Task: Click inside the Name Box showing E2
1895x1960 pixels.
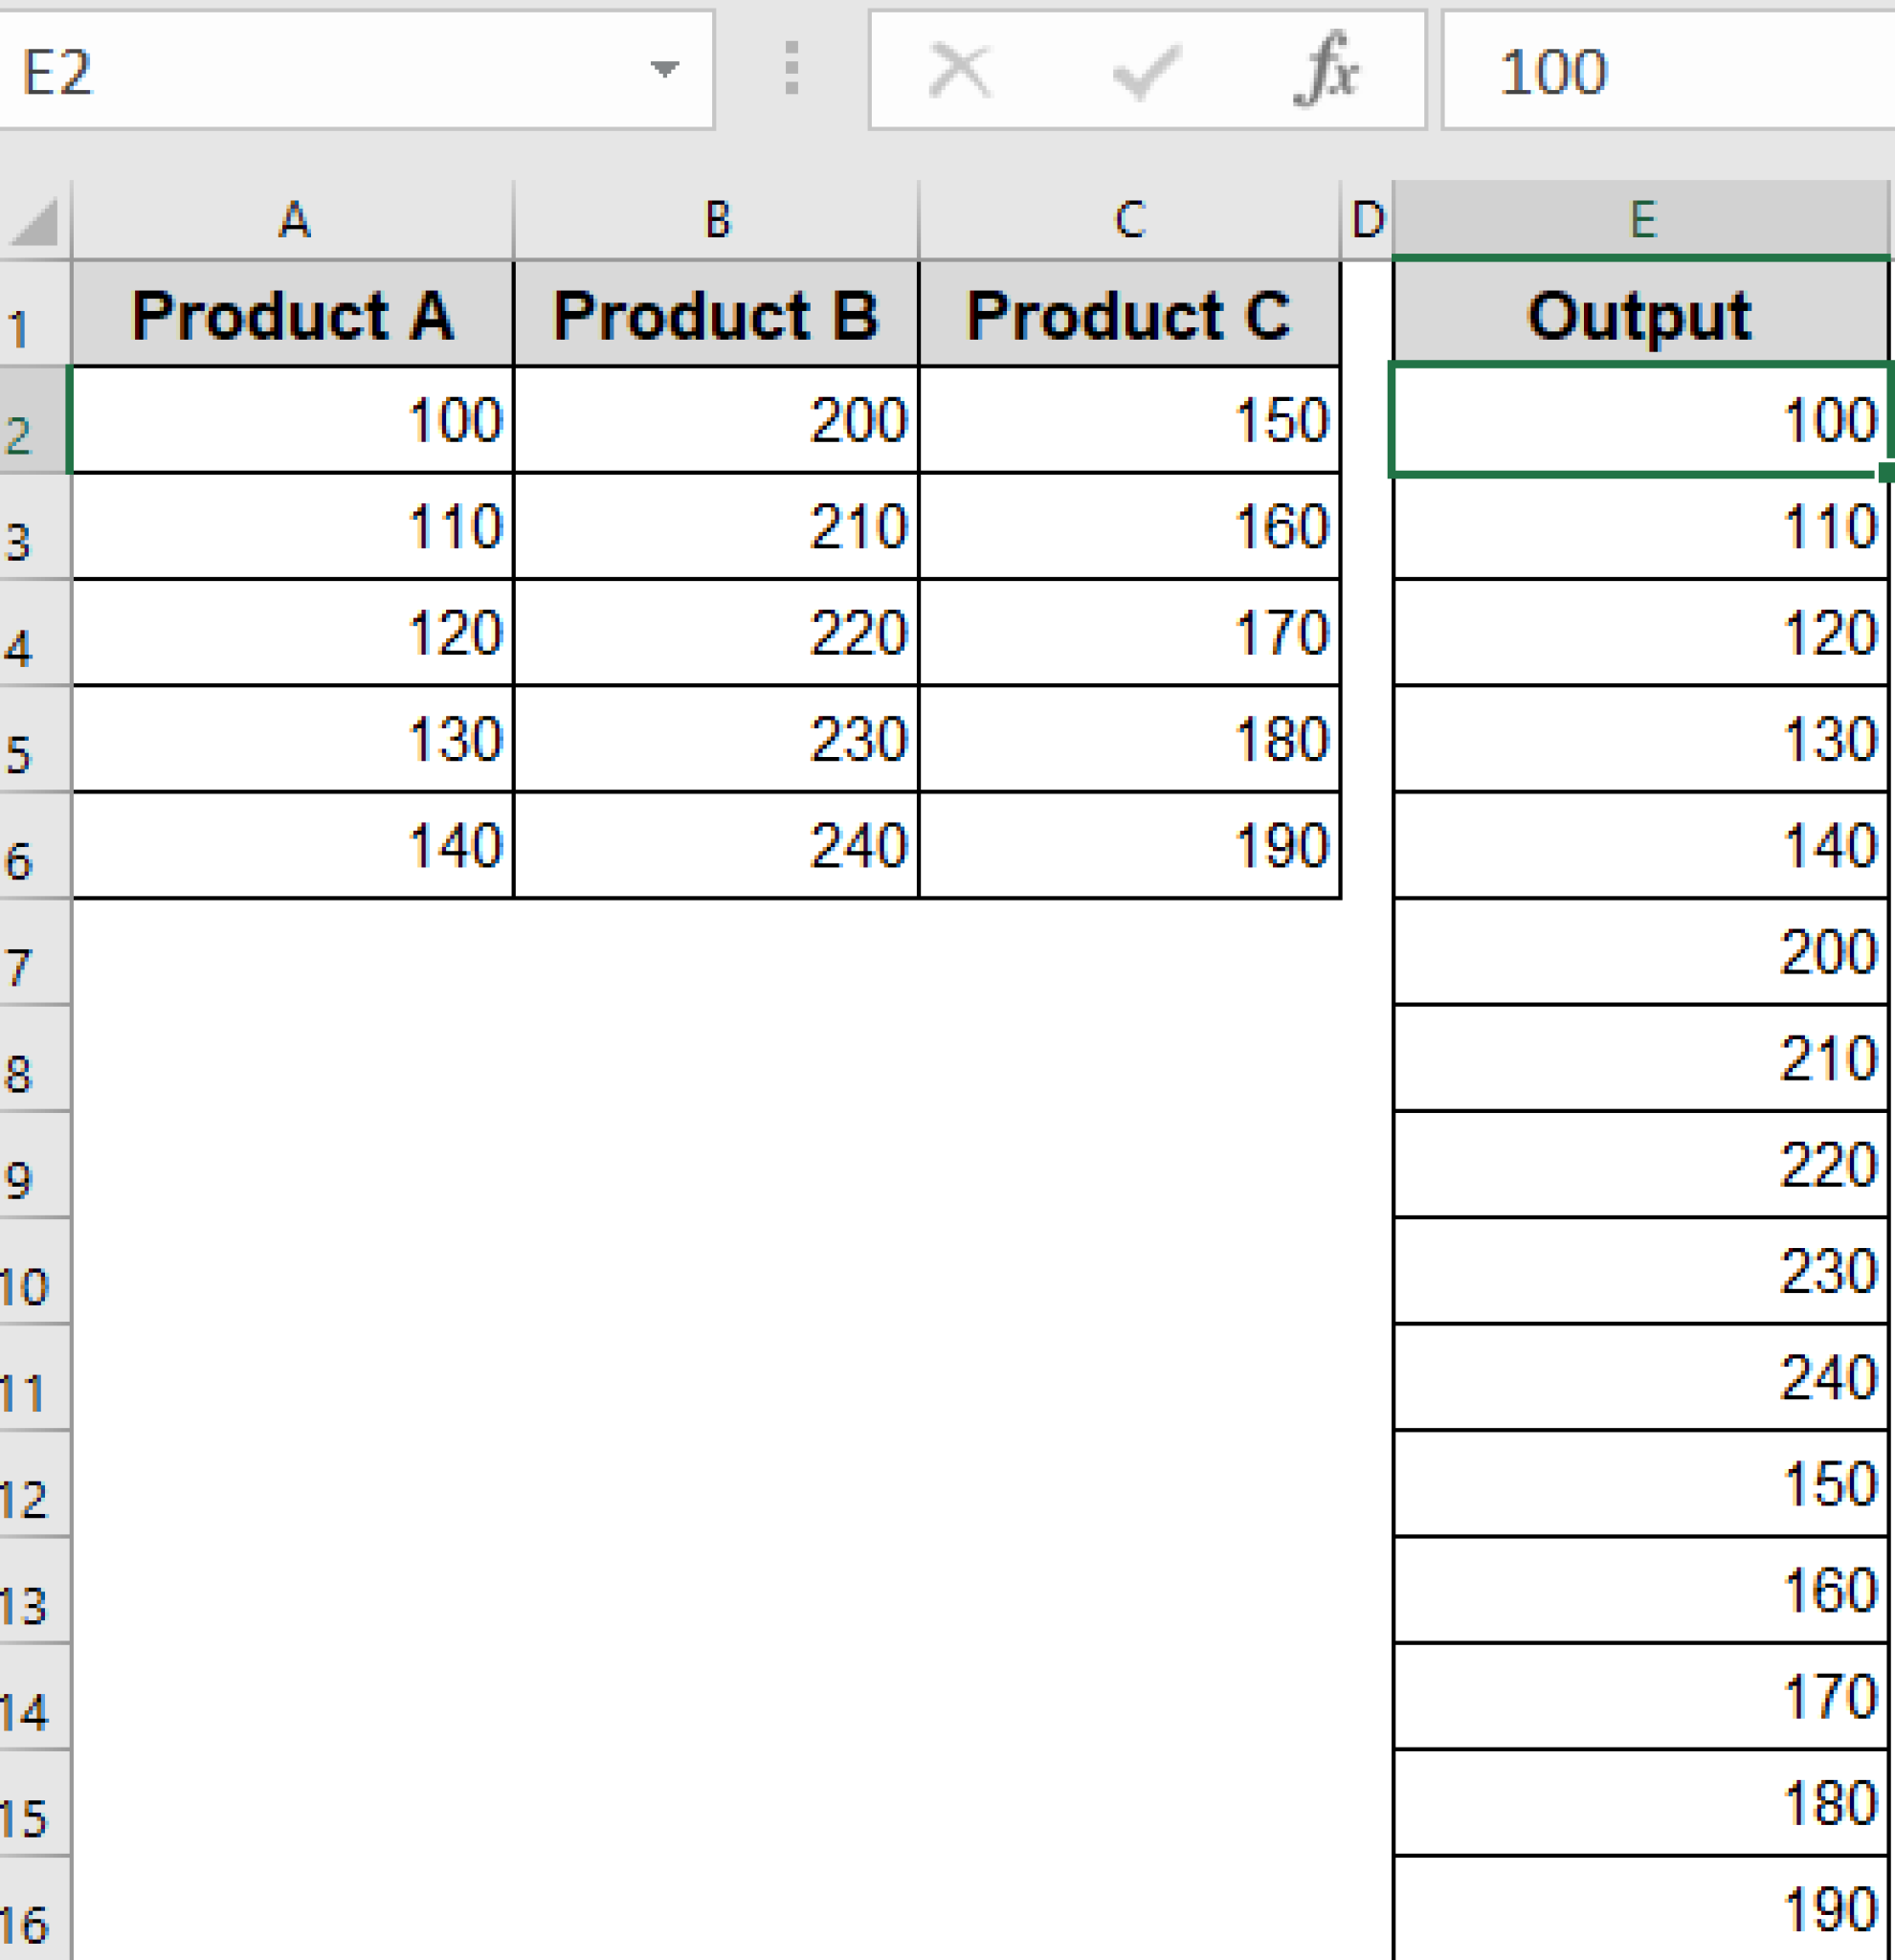Action: pos(300,70)
